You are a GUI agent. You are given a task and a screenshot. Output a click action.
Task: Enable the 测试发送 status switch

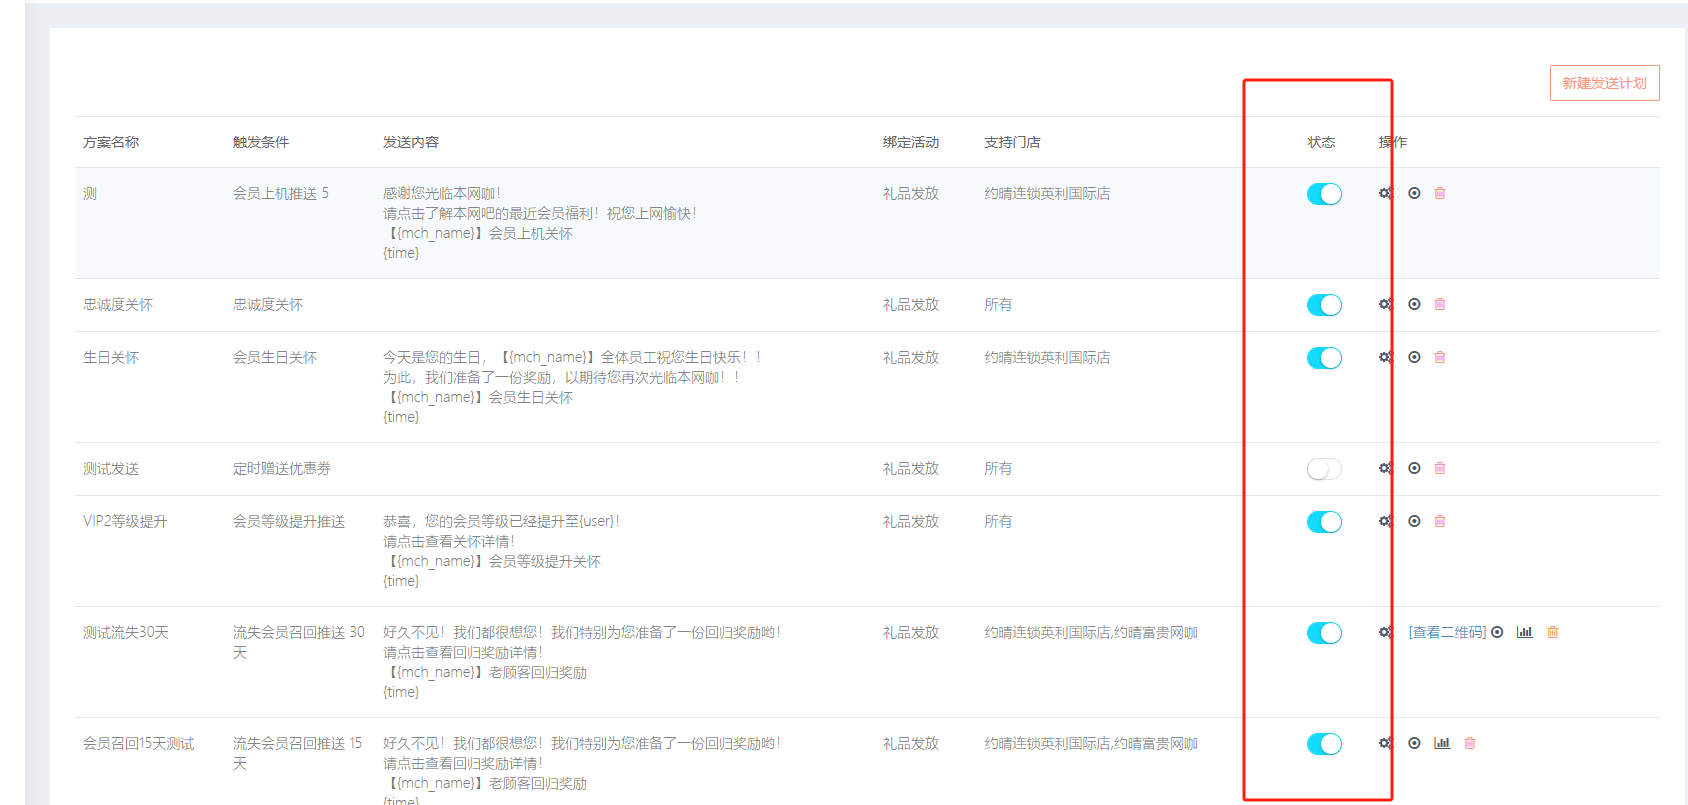point(1324,469)
